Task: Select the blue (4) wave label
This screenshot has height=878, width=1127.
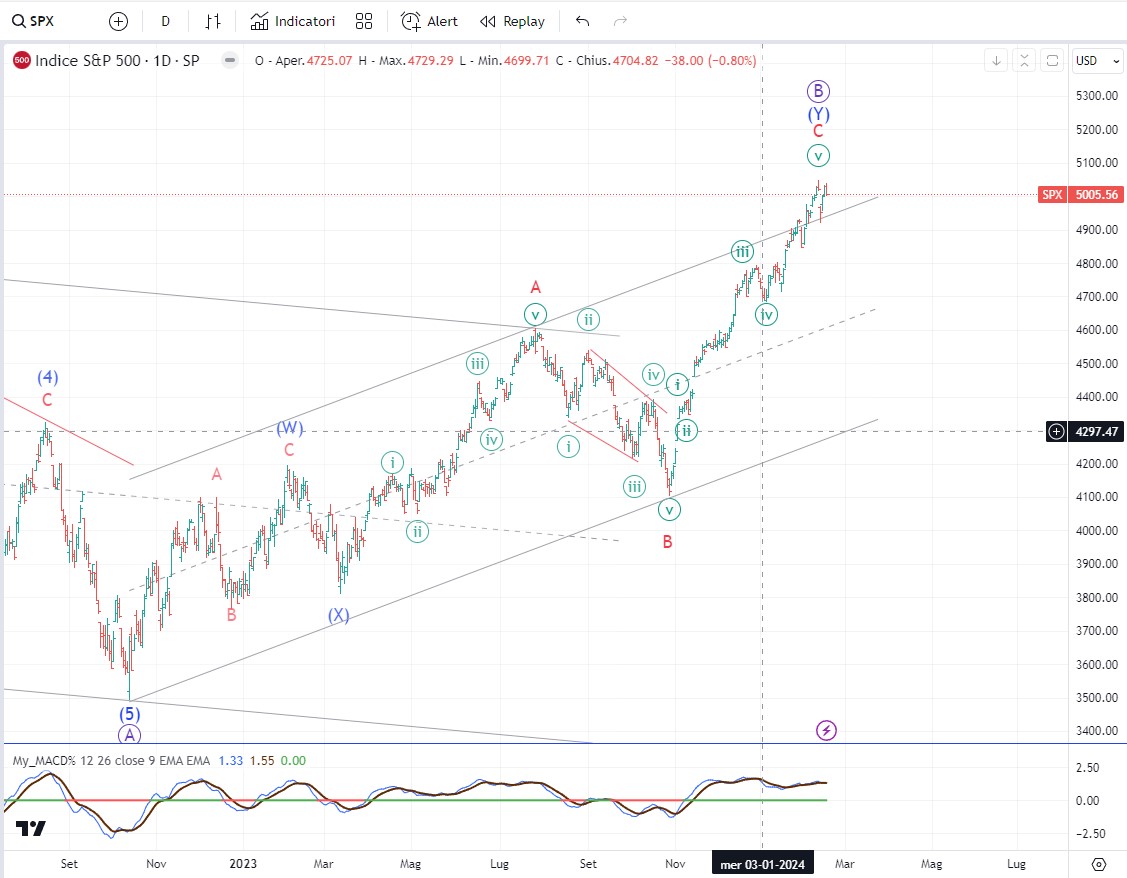Action: pyautogui.click(x=47, y=377)
